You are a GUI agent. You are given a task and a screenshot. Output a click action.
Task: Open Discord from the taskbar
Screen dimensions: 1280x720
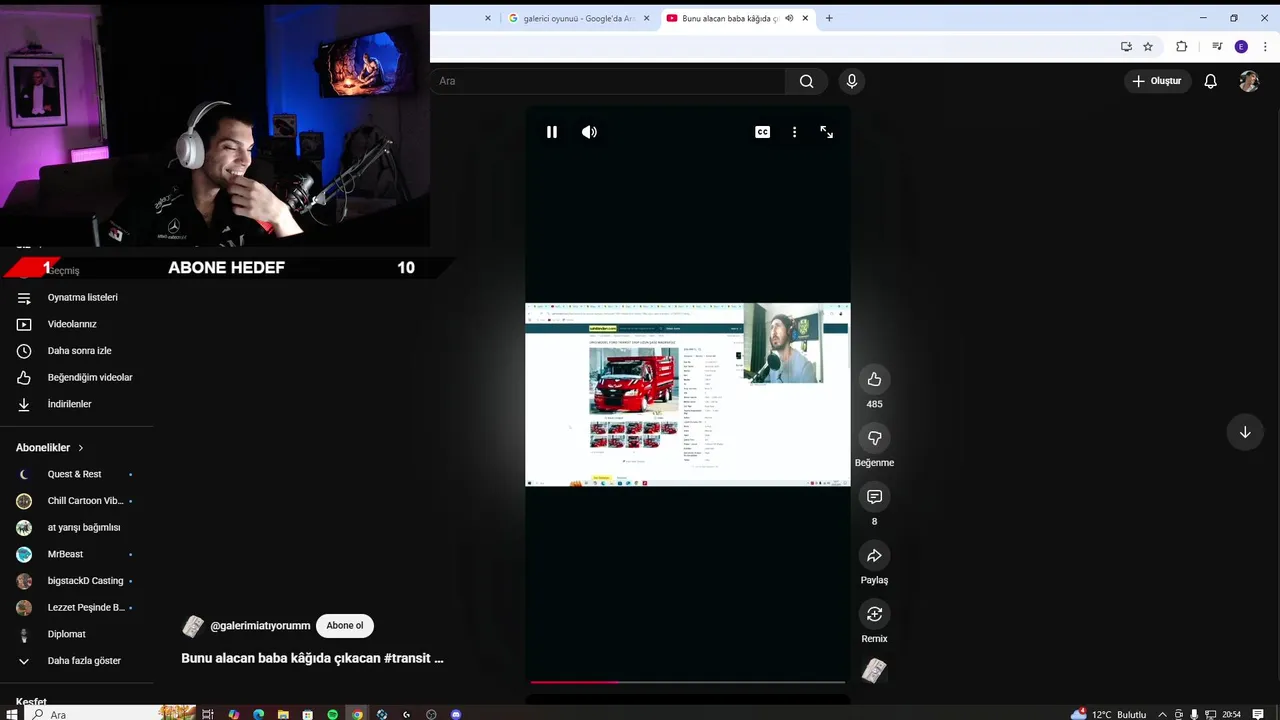coord(456,714)
